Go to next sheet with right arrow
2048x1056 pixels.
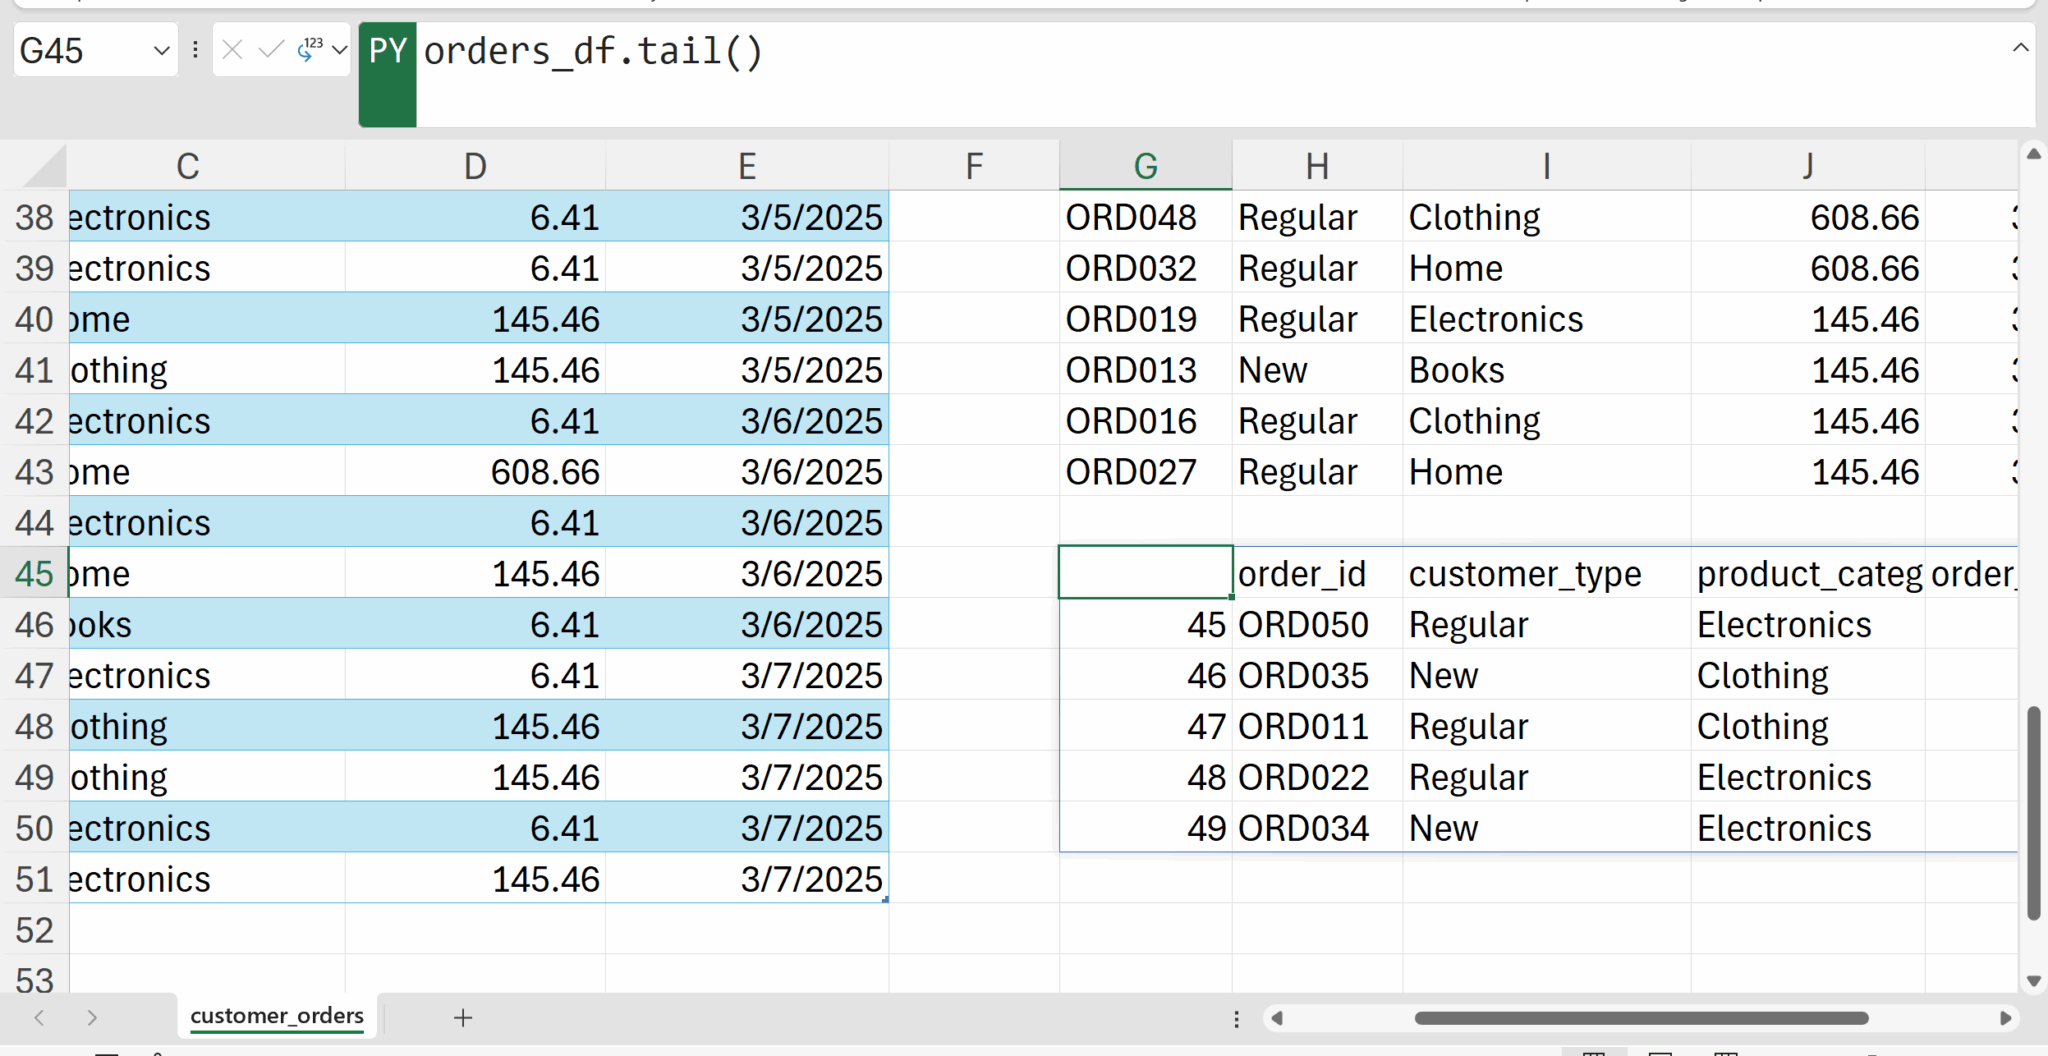pyautogui.click(x=92, y=1018)
